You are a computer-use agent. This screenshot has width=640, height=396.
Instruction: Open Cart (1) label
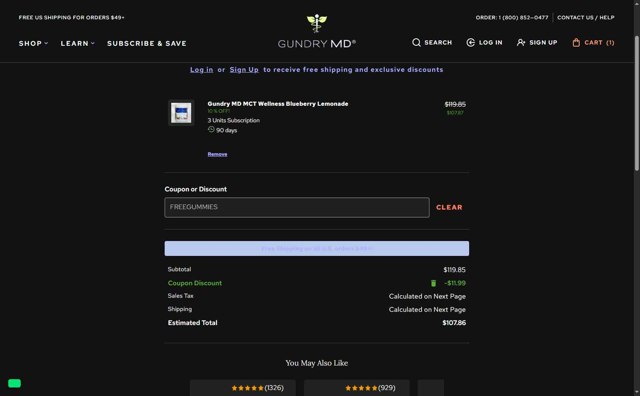coord(599,42)
